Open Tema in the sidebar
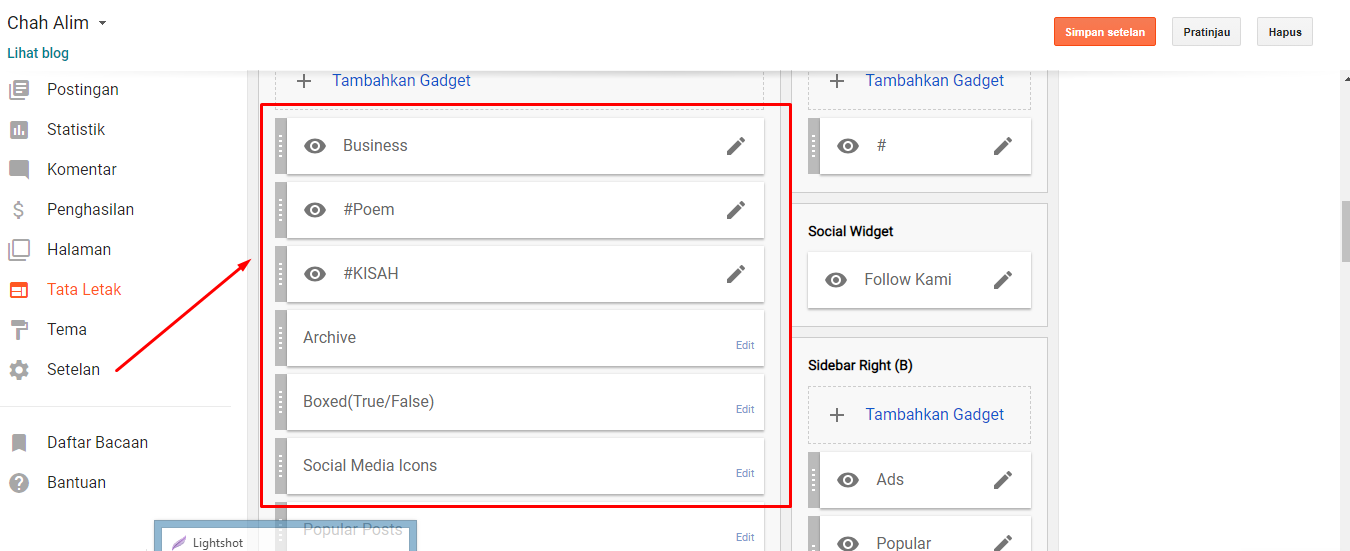 click(x=66, y=330)
